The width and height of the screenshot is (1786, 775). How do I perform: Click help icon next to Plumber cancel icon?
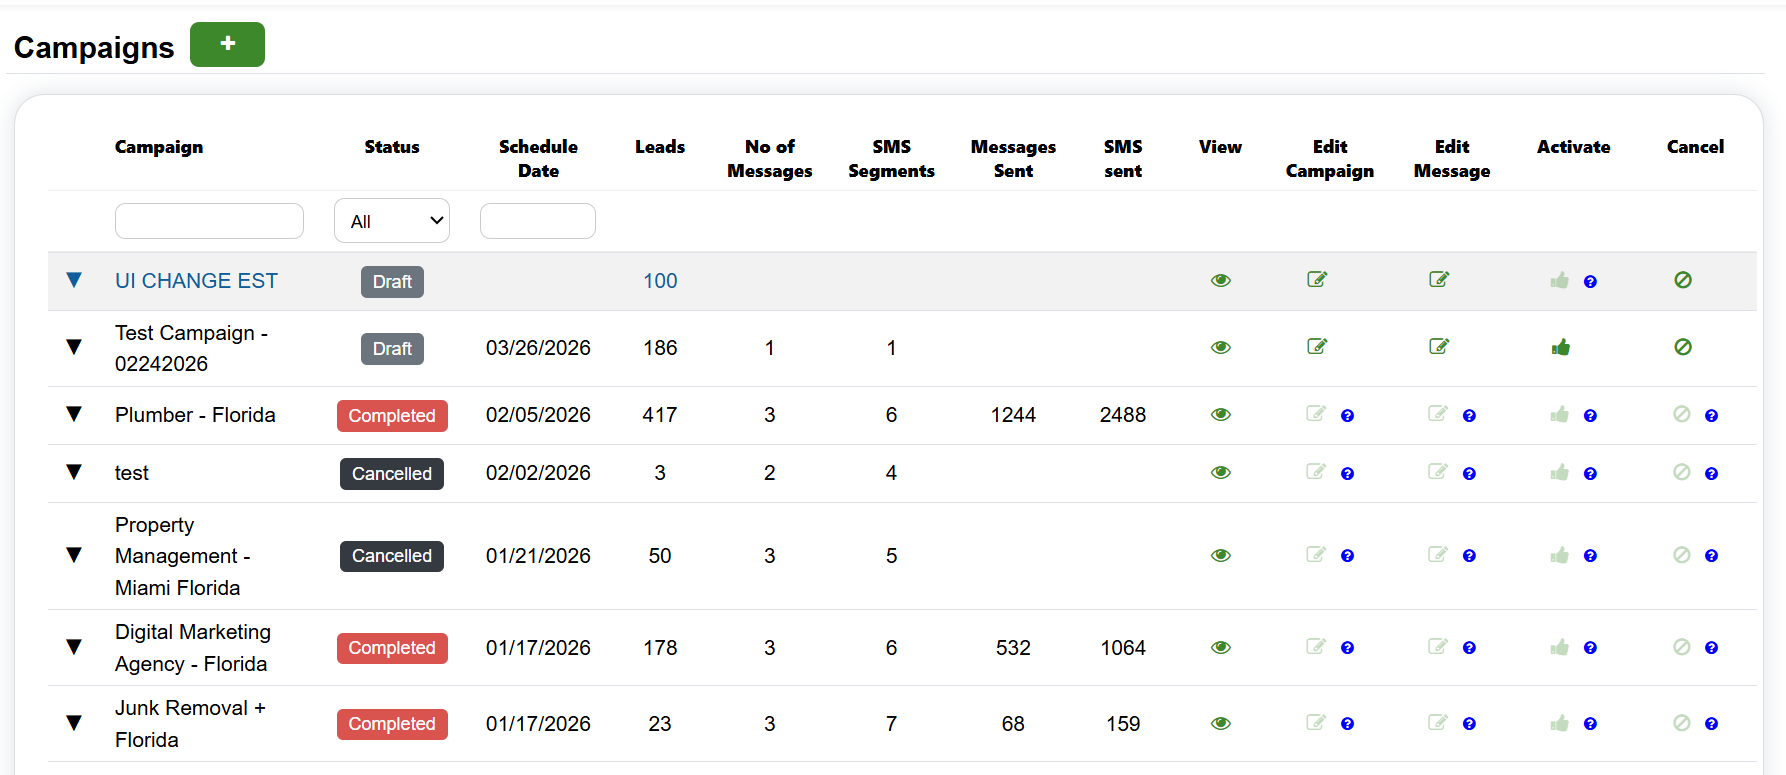(x=1711, y=416)
